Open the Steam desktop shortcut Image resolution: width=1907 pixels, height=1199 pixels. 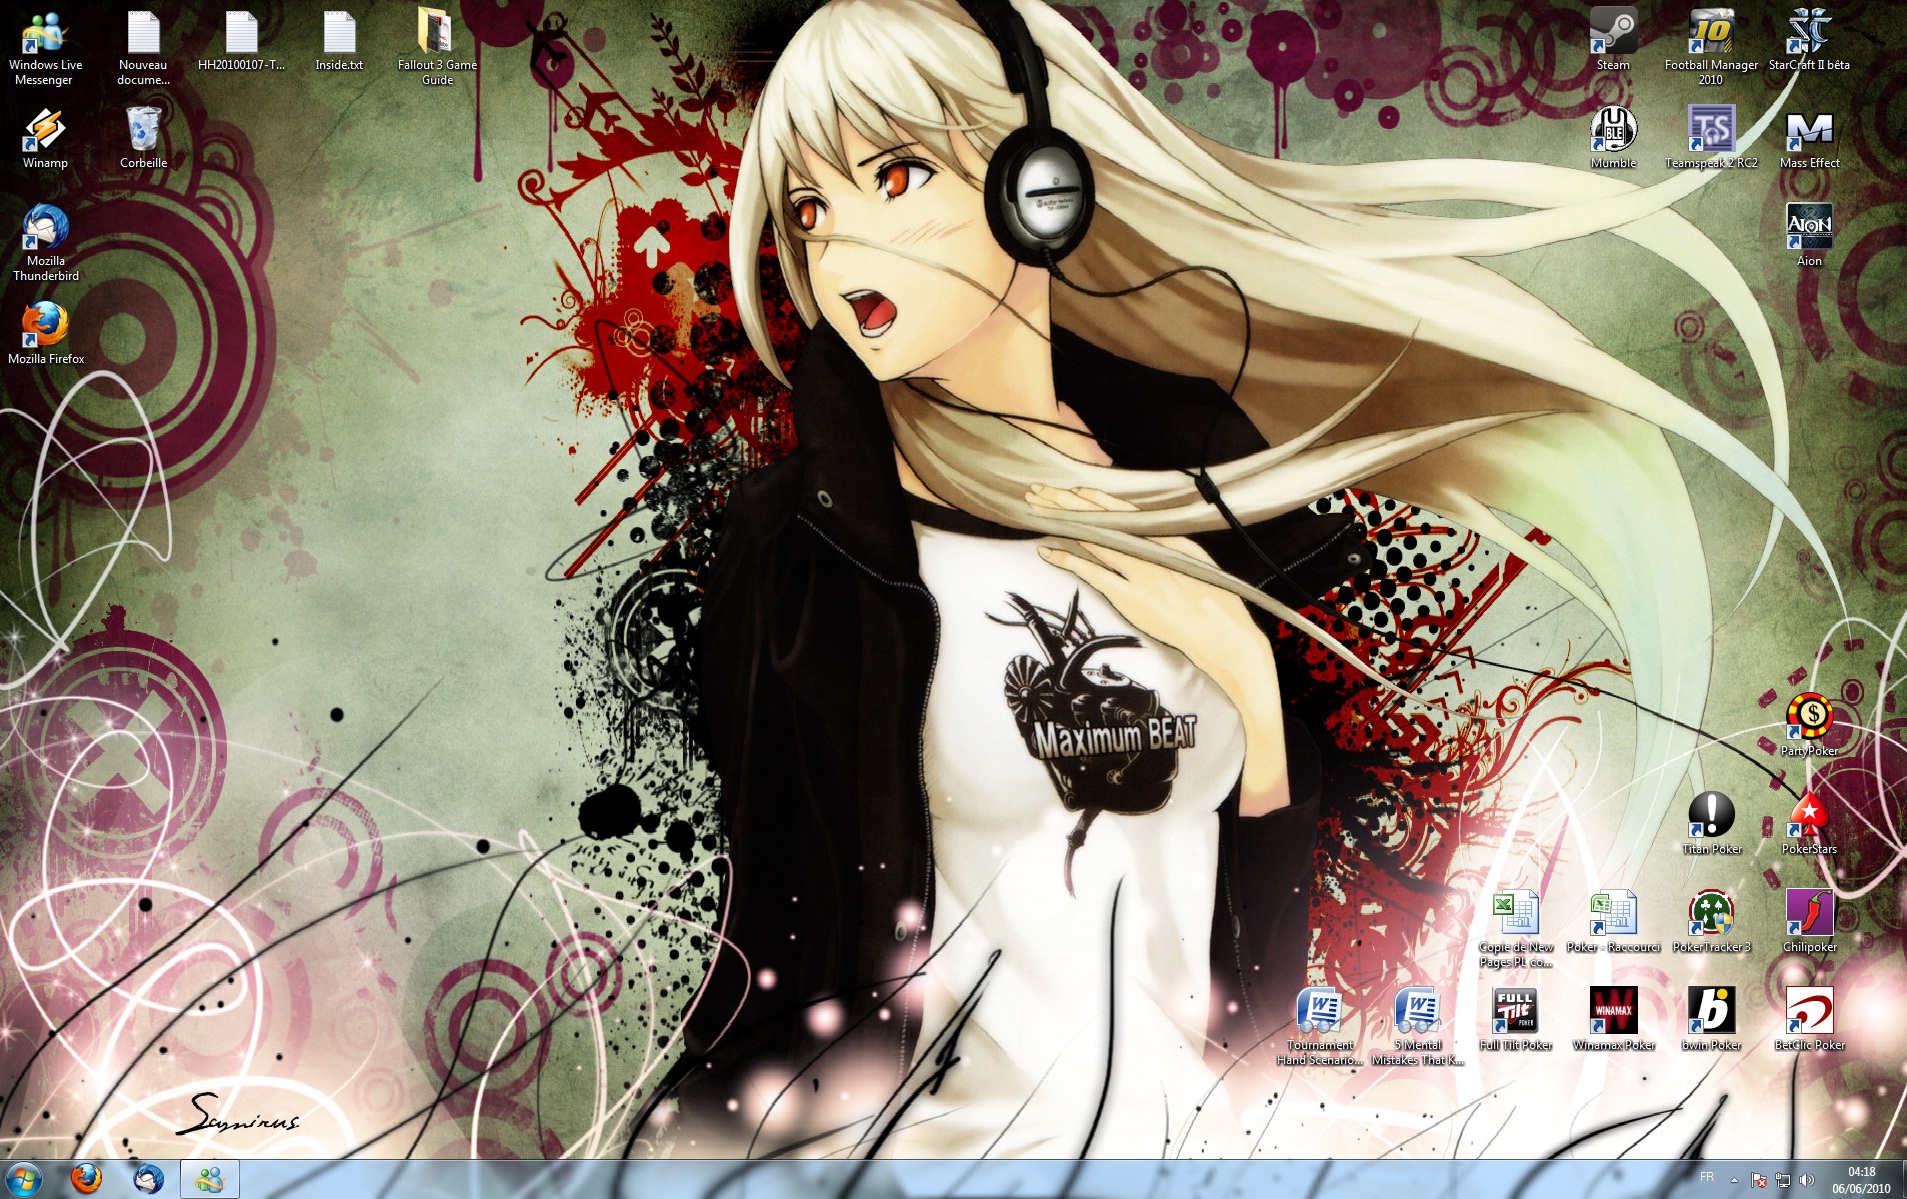[1613, 41]
